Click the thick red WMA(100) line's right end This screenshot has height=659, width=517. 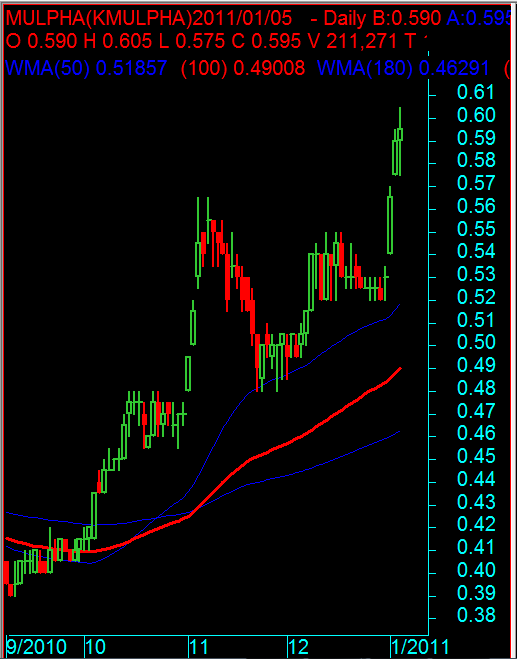[400, 369]
